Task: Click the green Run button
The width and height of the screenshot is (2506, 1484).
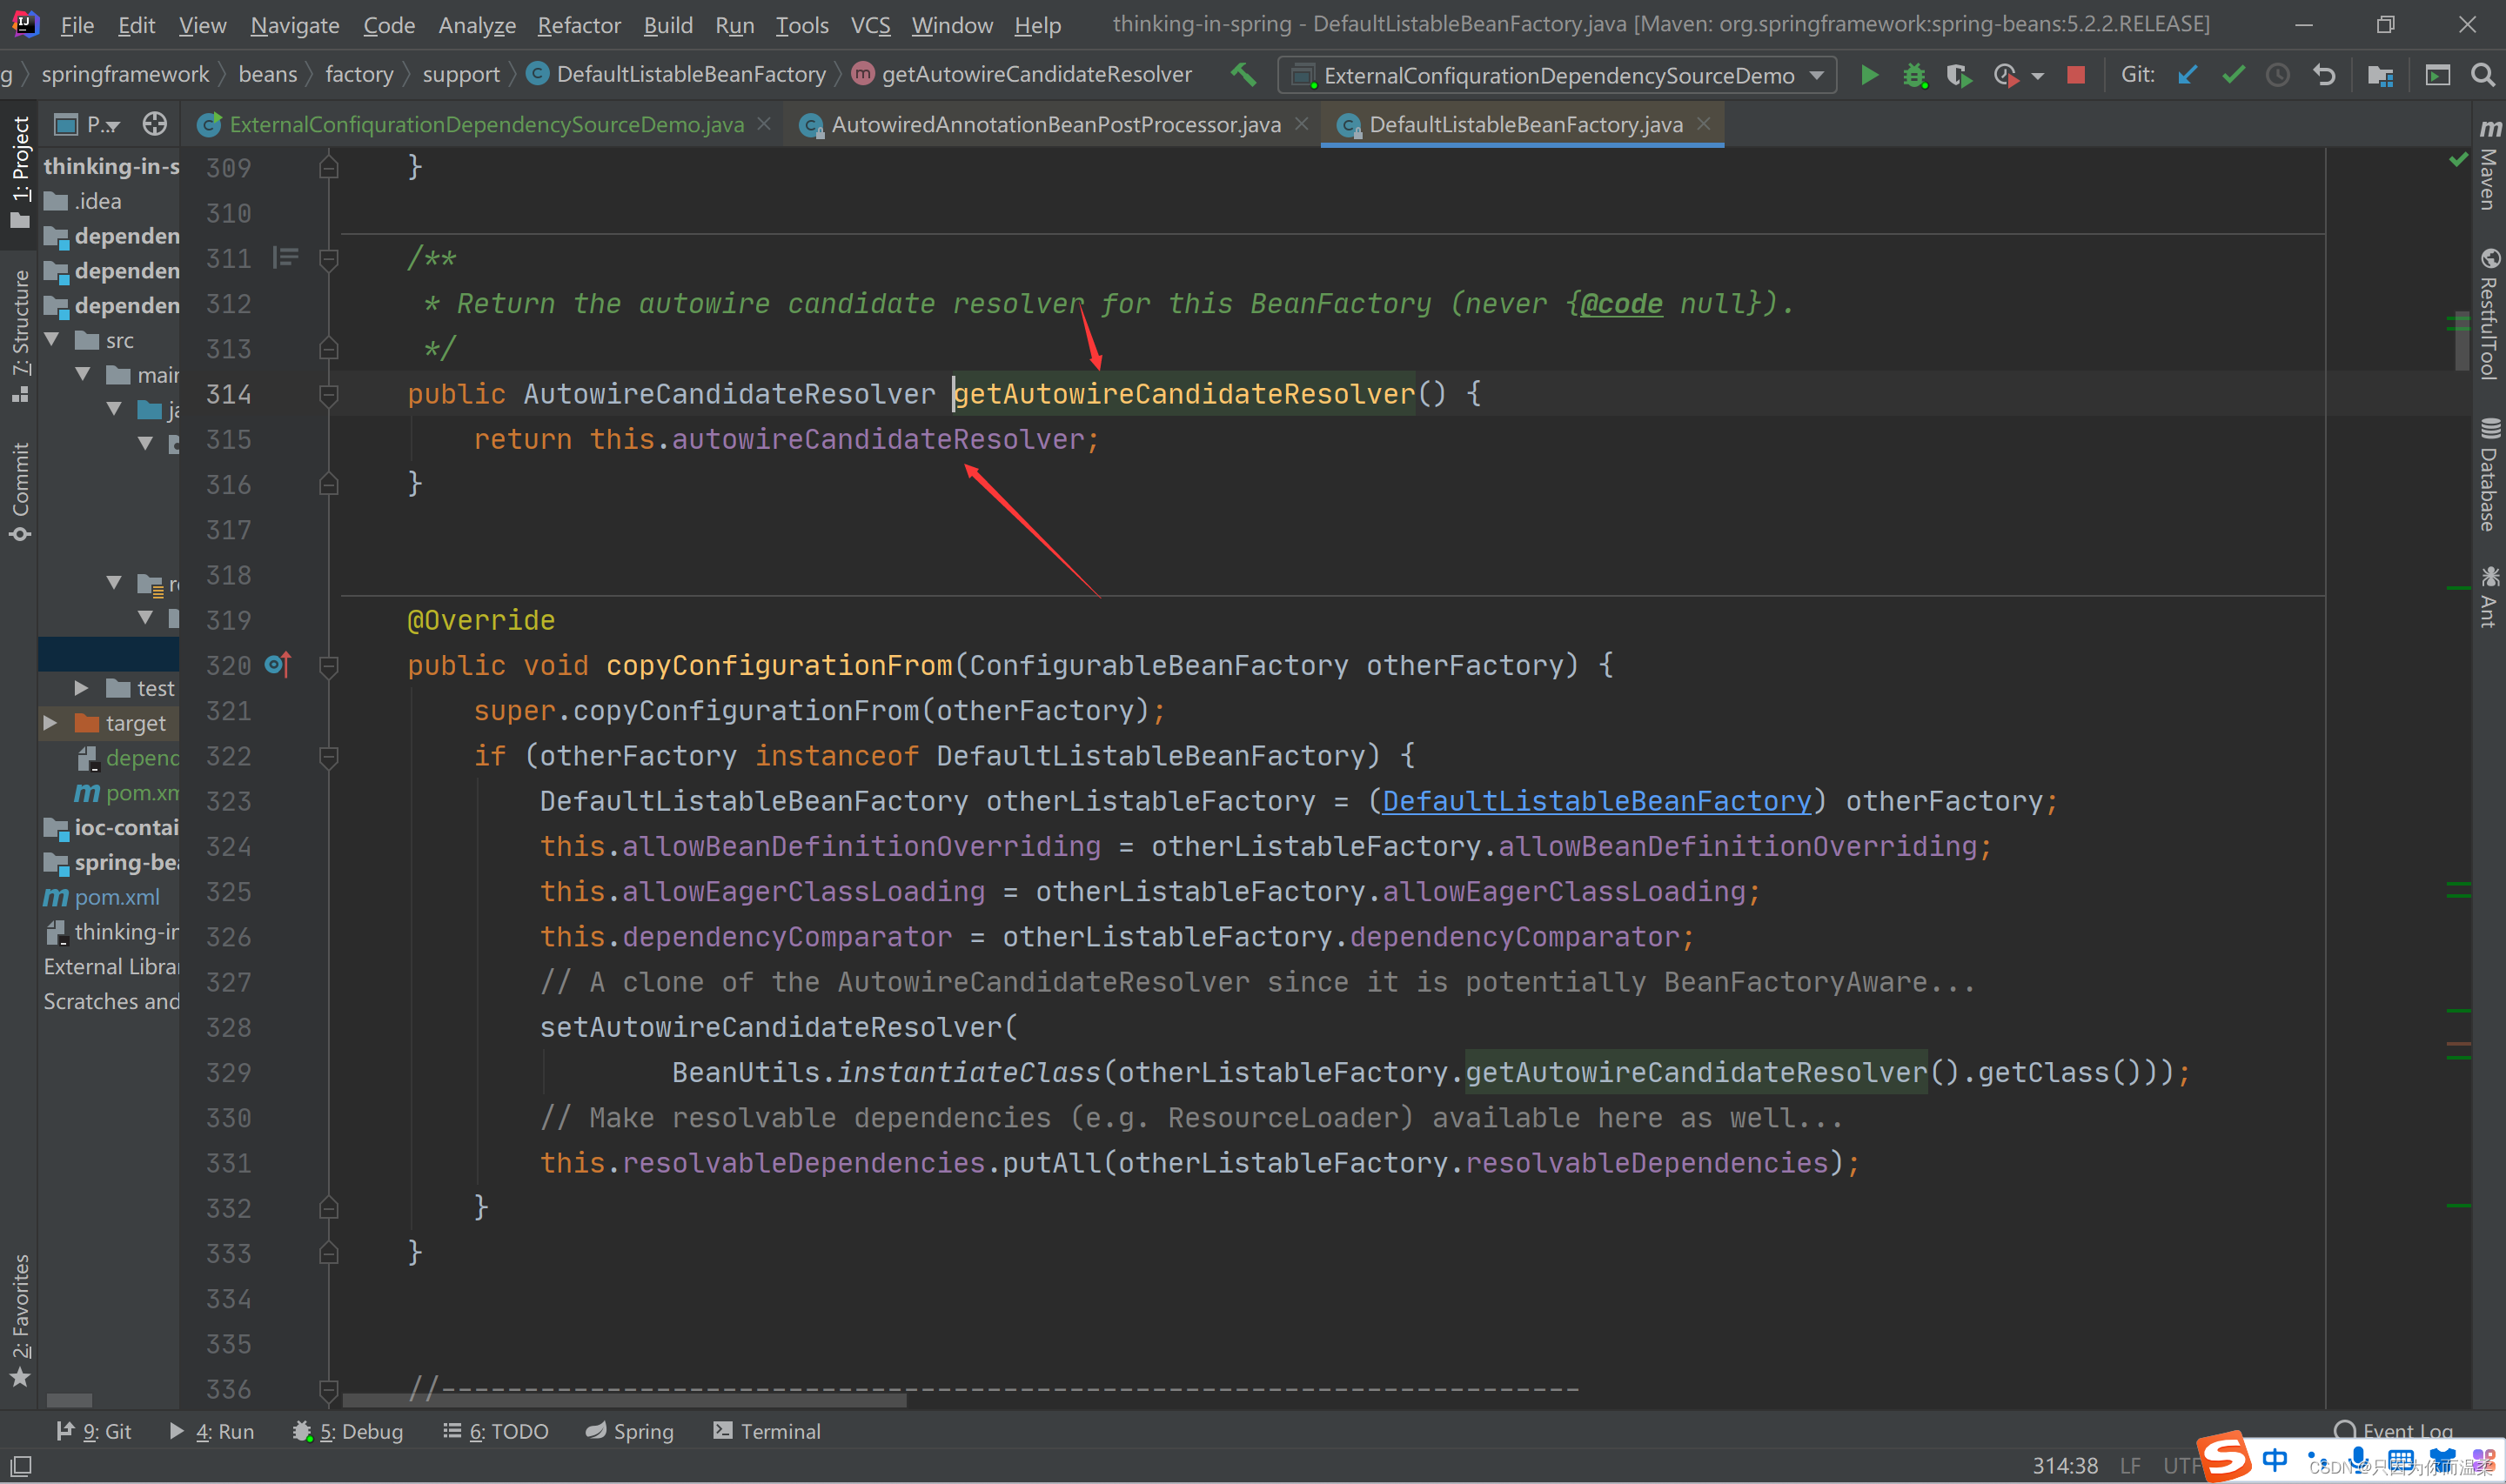Action: pyautogui.click(x=1868, y=75)
